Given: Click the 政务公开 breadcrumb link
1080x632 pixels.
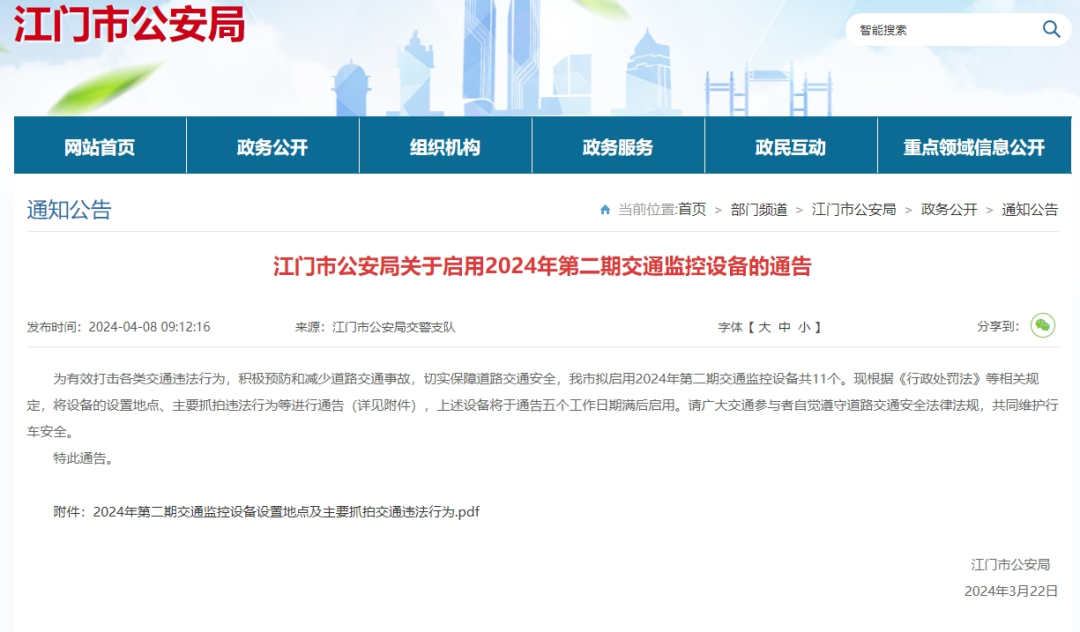Looking at the screenshot, I should [x=949, y=210].
